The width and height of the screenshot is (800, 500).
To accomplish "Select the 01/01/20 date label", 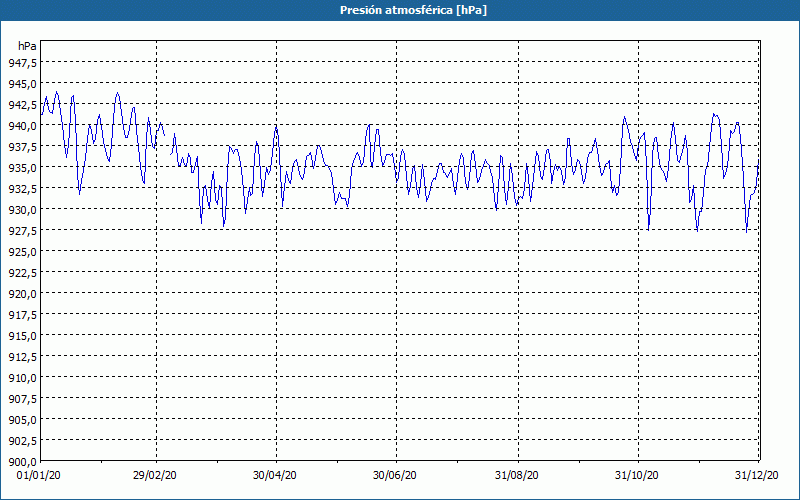I will coord(38,476).
